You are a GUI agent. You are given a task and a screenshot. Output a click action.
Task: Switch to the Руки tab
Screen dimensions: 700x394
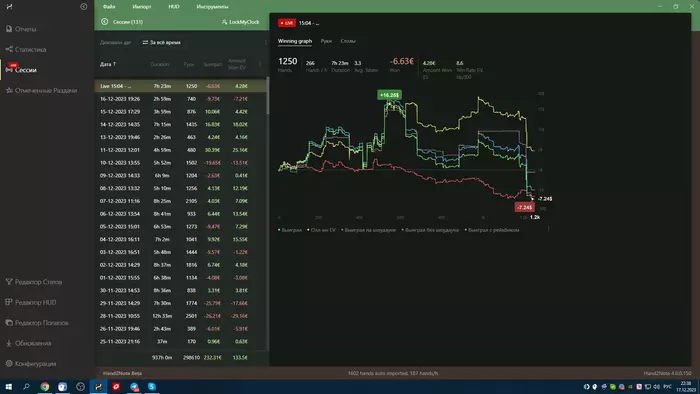point(326,41)
